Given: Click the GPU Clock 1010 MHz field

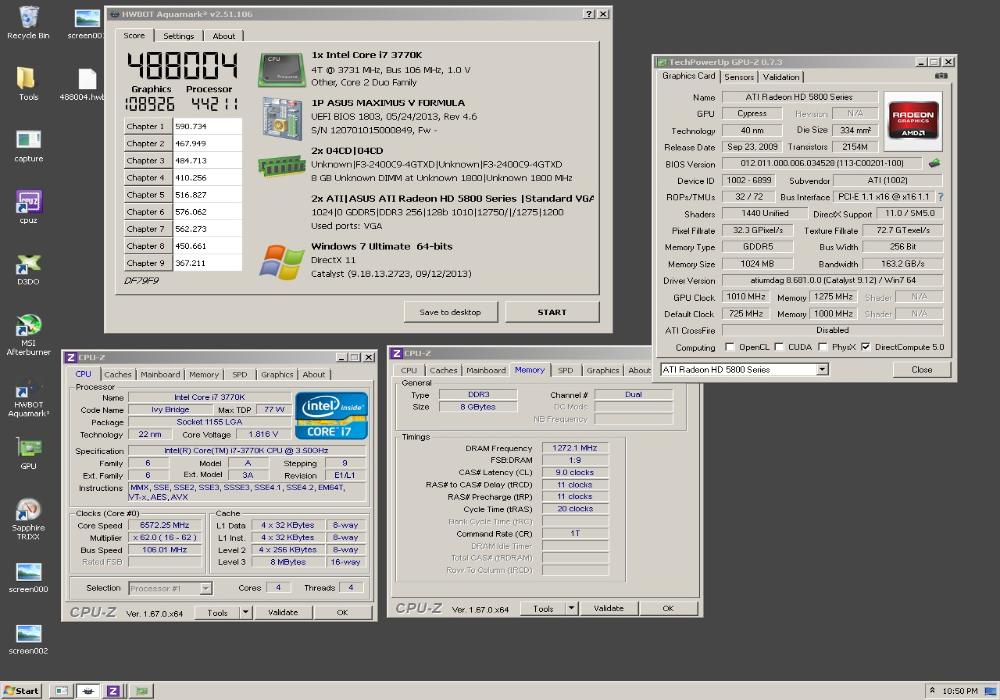Looking at the screenshot, I should click(746, 297).
